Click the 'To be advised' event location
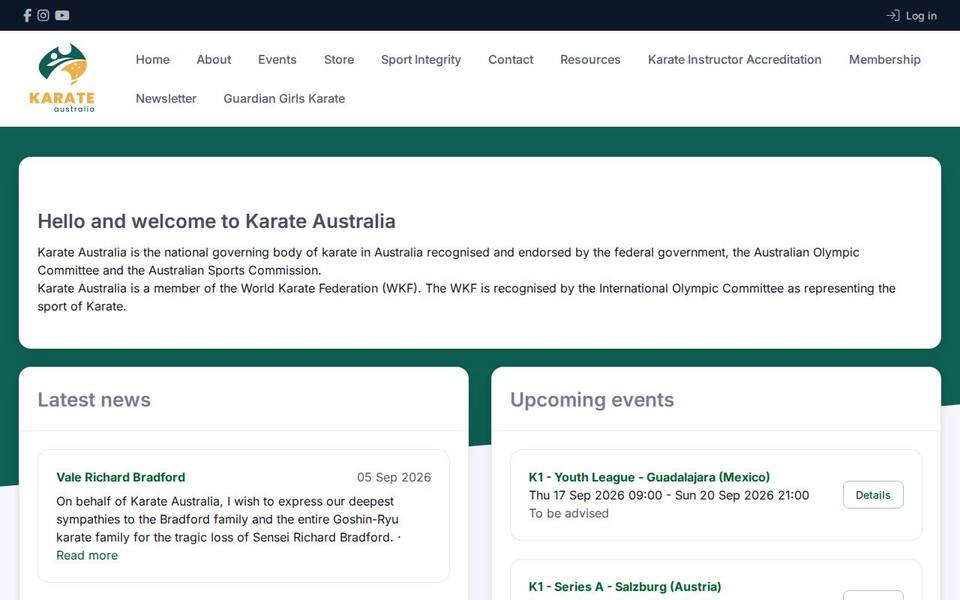960x600 pixels. 569,514
